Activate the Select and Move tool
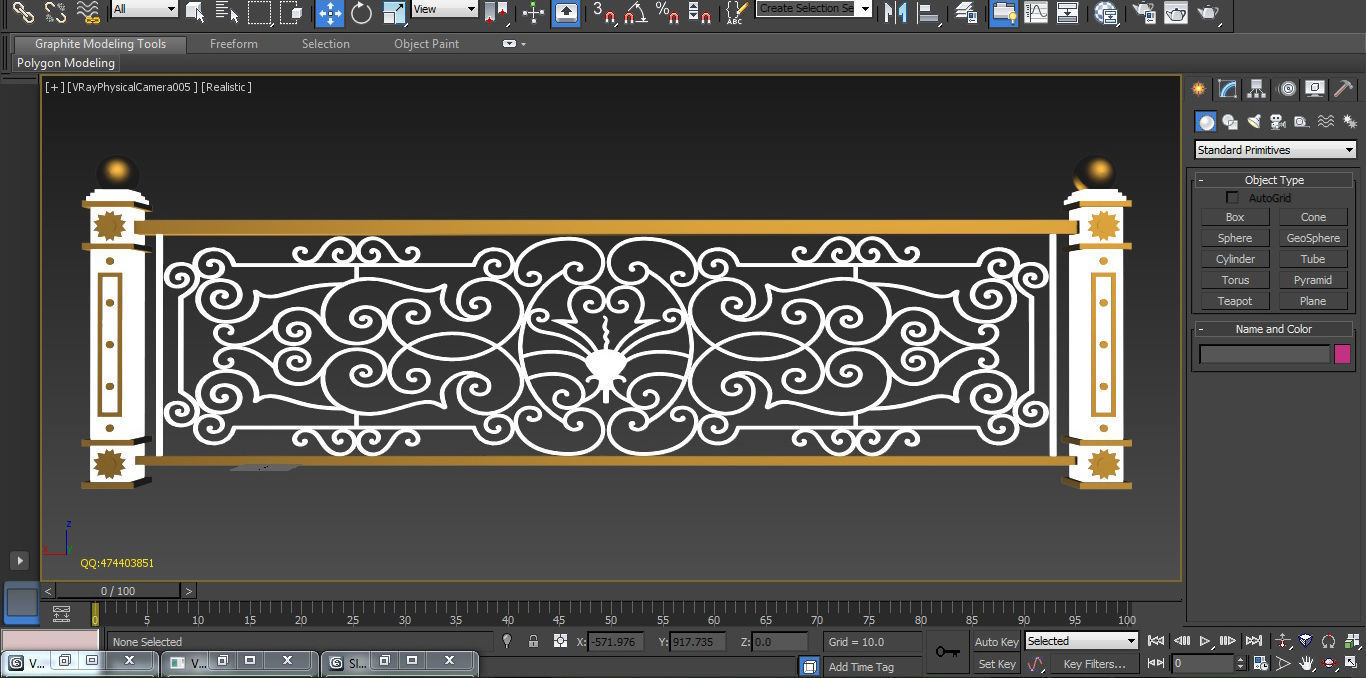Image resolution: width=1366 pixels, height=678 pixels. 330,12
